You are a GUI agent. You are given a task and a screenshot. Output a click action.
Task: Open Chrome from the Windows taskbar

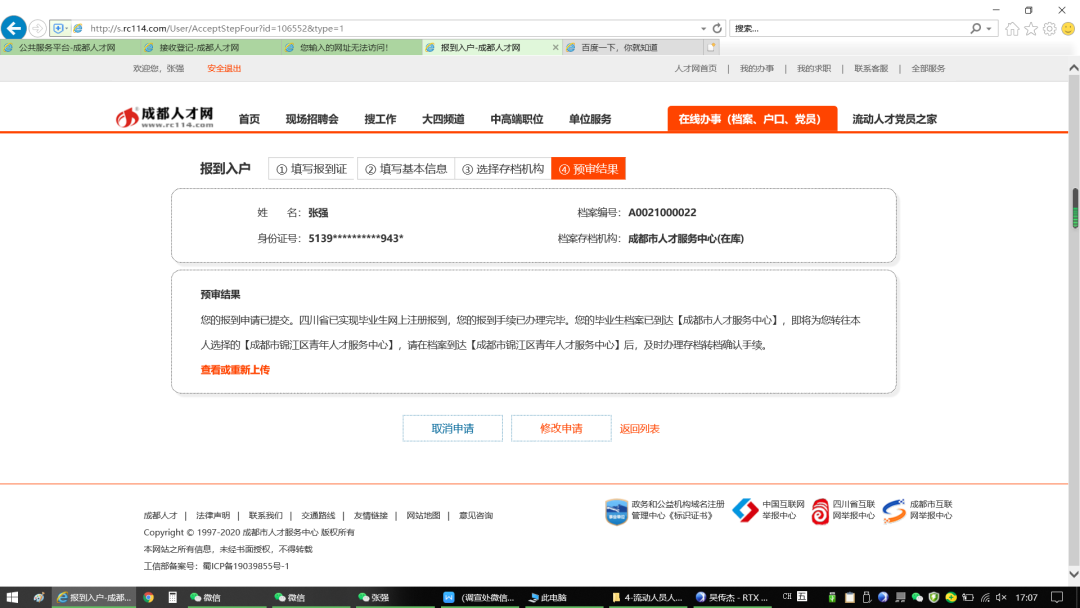point(148,597)
